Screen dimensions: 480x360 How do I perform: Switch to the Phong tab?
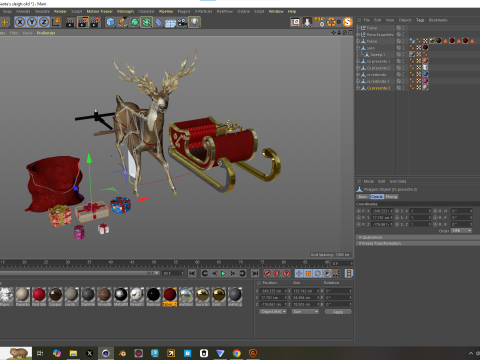[391, 197]
